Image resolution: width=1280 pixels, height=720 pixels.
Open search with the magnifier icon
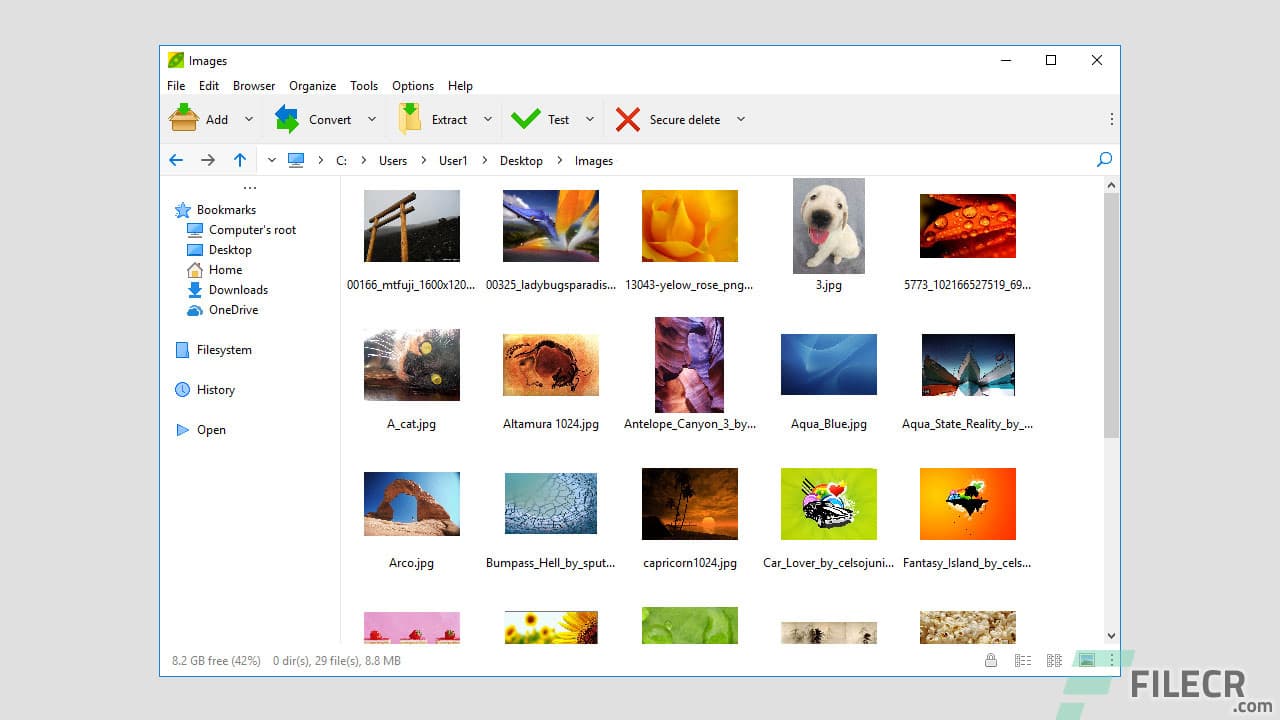click(1105, 159)
